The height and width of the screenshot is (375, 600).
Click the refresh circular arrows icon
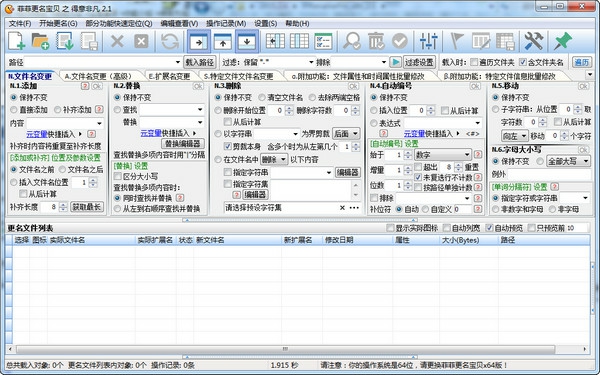point(170,41)
